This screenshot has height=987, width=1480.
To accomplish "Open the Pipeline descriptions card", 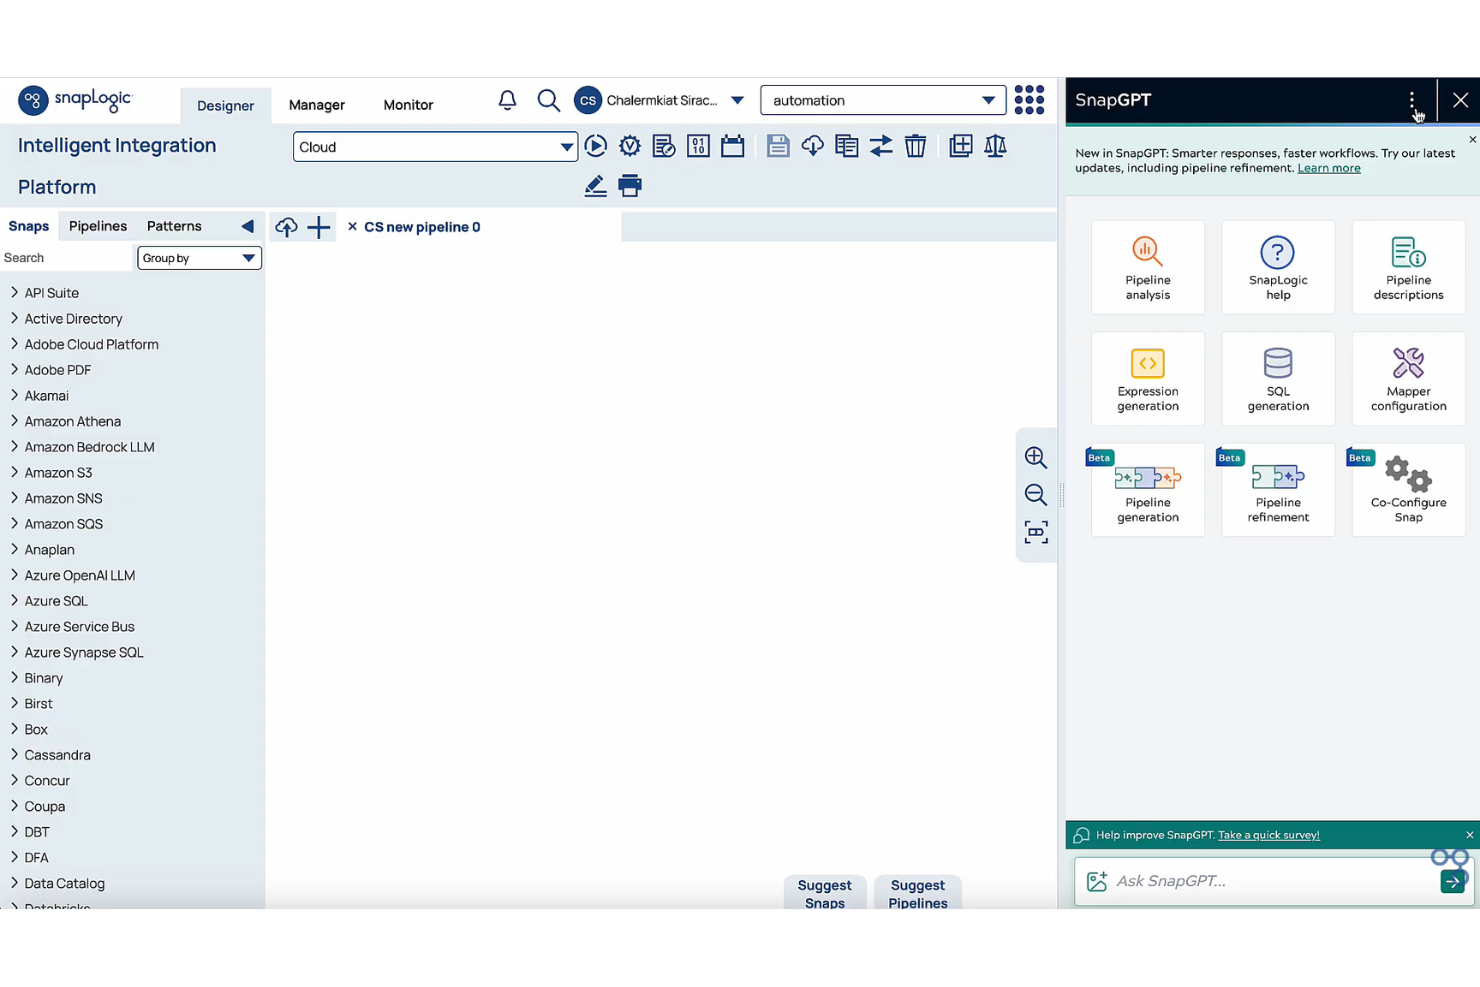I will [1408, 267].
